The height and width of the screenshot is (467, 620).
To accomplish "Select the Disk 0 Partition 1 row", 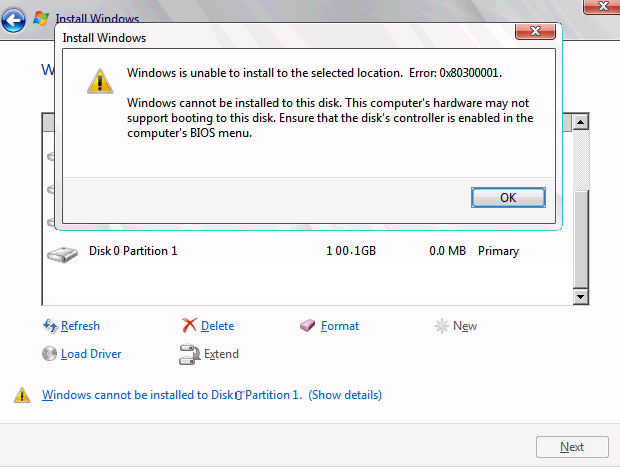I will pyautogui.click(x=300, y=251).
